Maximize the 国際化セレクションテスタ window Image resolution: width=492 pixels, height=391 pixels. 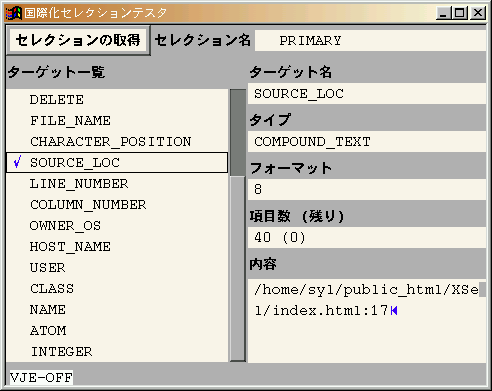click(460, 13)
